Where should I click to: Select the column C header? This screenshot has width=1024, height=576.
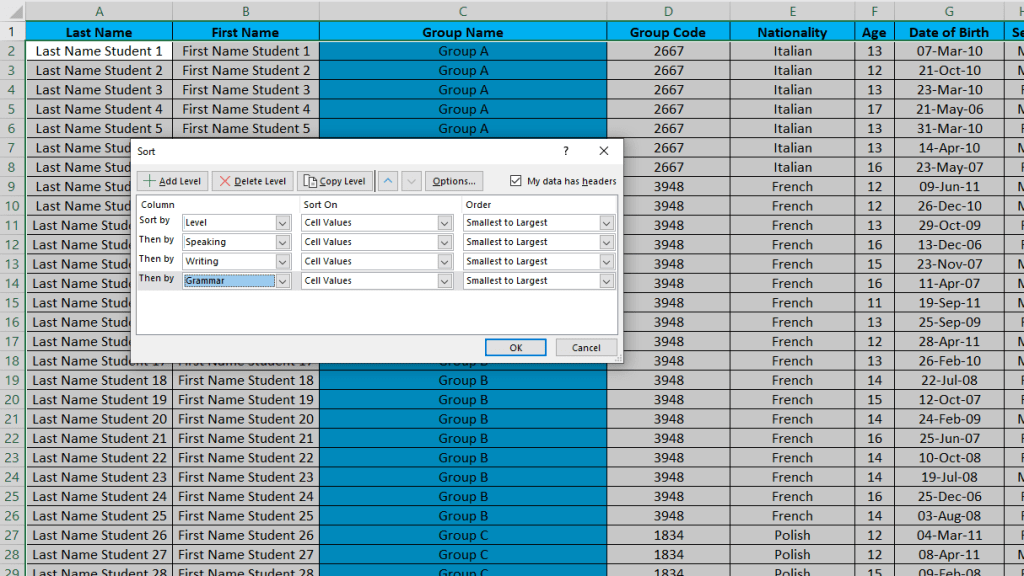pos(463,11)
